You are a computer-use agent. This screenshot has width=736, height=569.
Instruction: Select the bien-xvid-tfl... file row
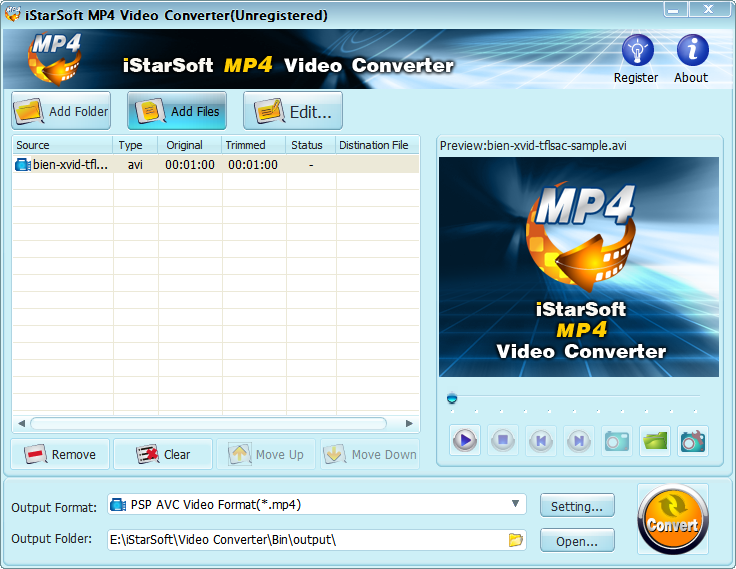(216, 165)
